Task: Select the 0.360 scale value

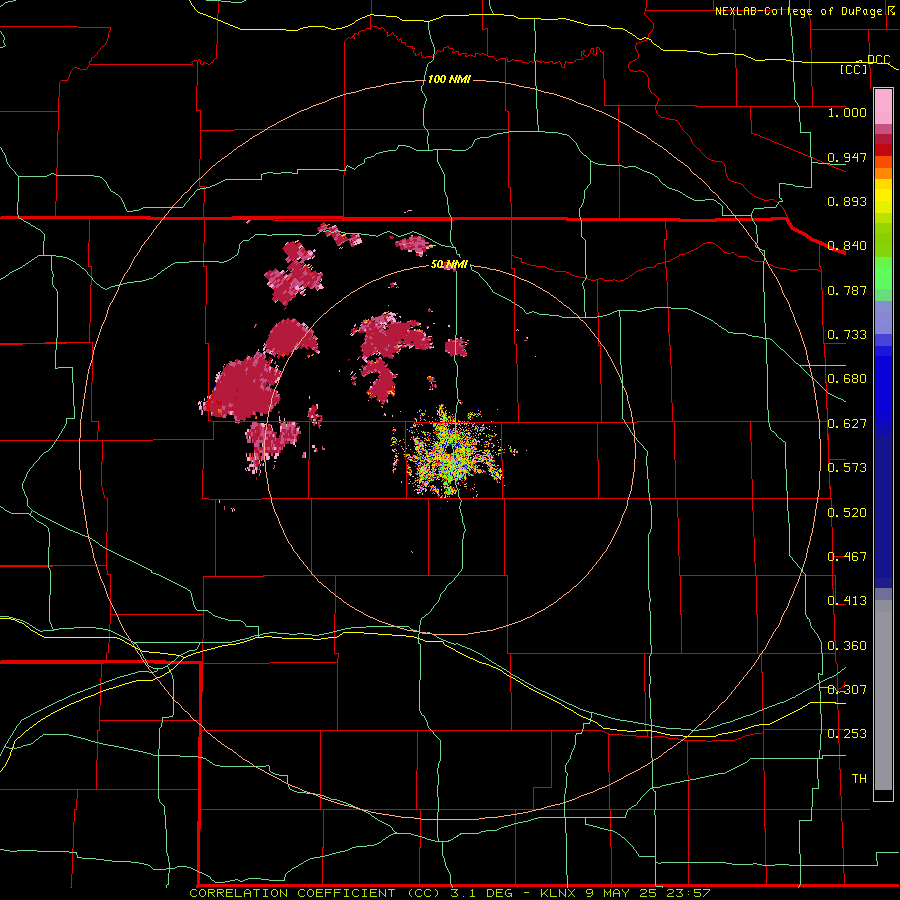Action: (x=847, y=646)
